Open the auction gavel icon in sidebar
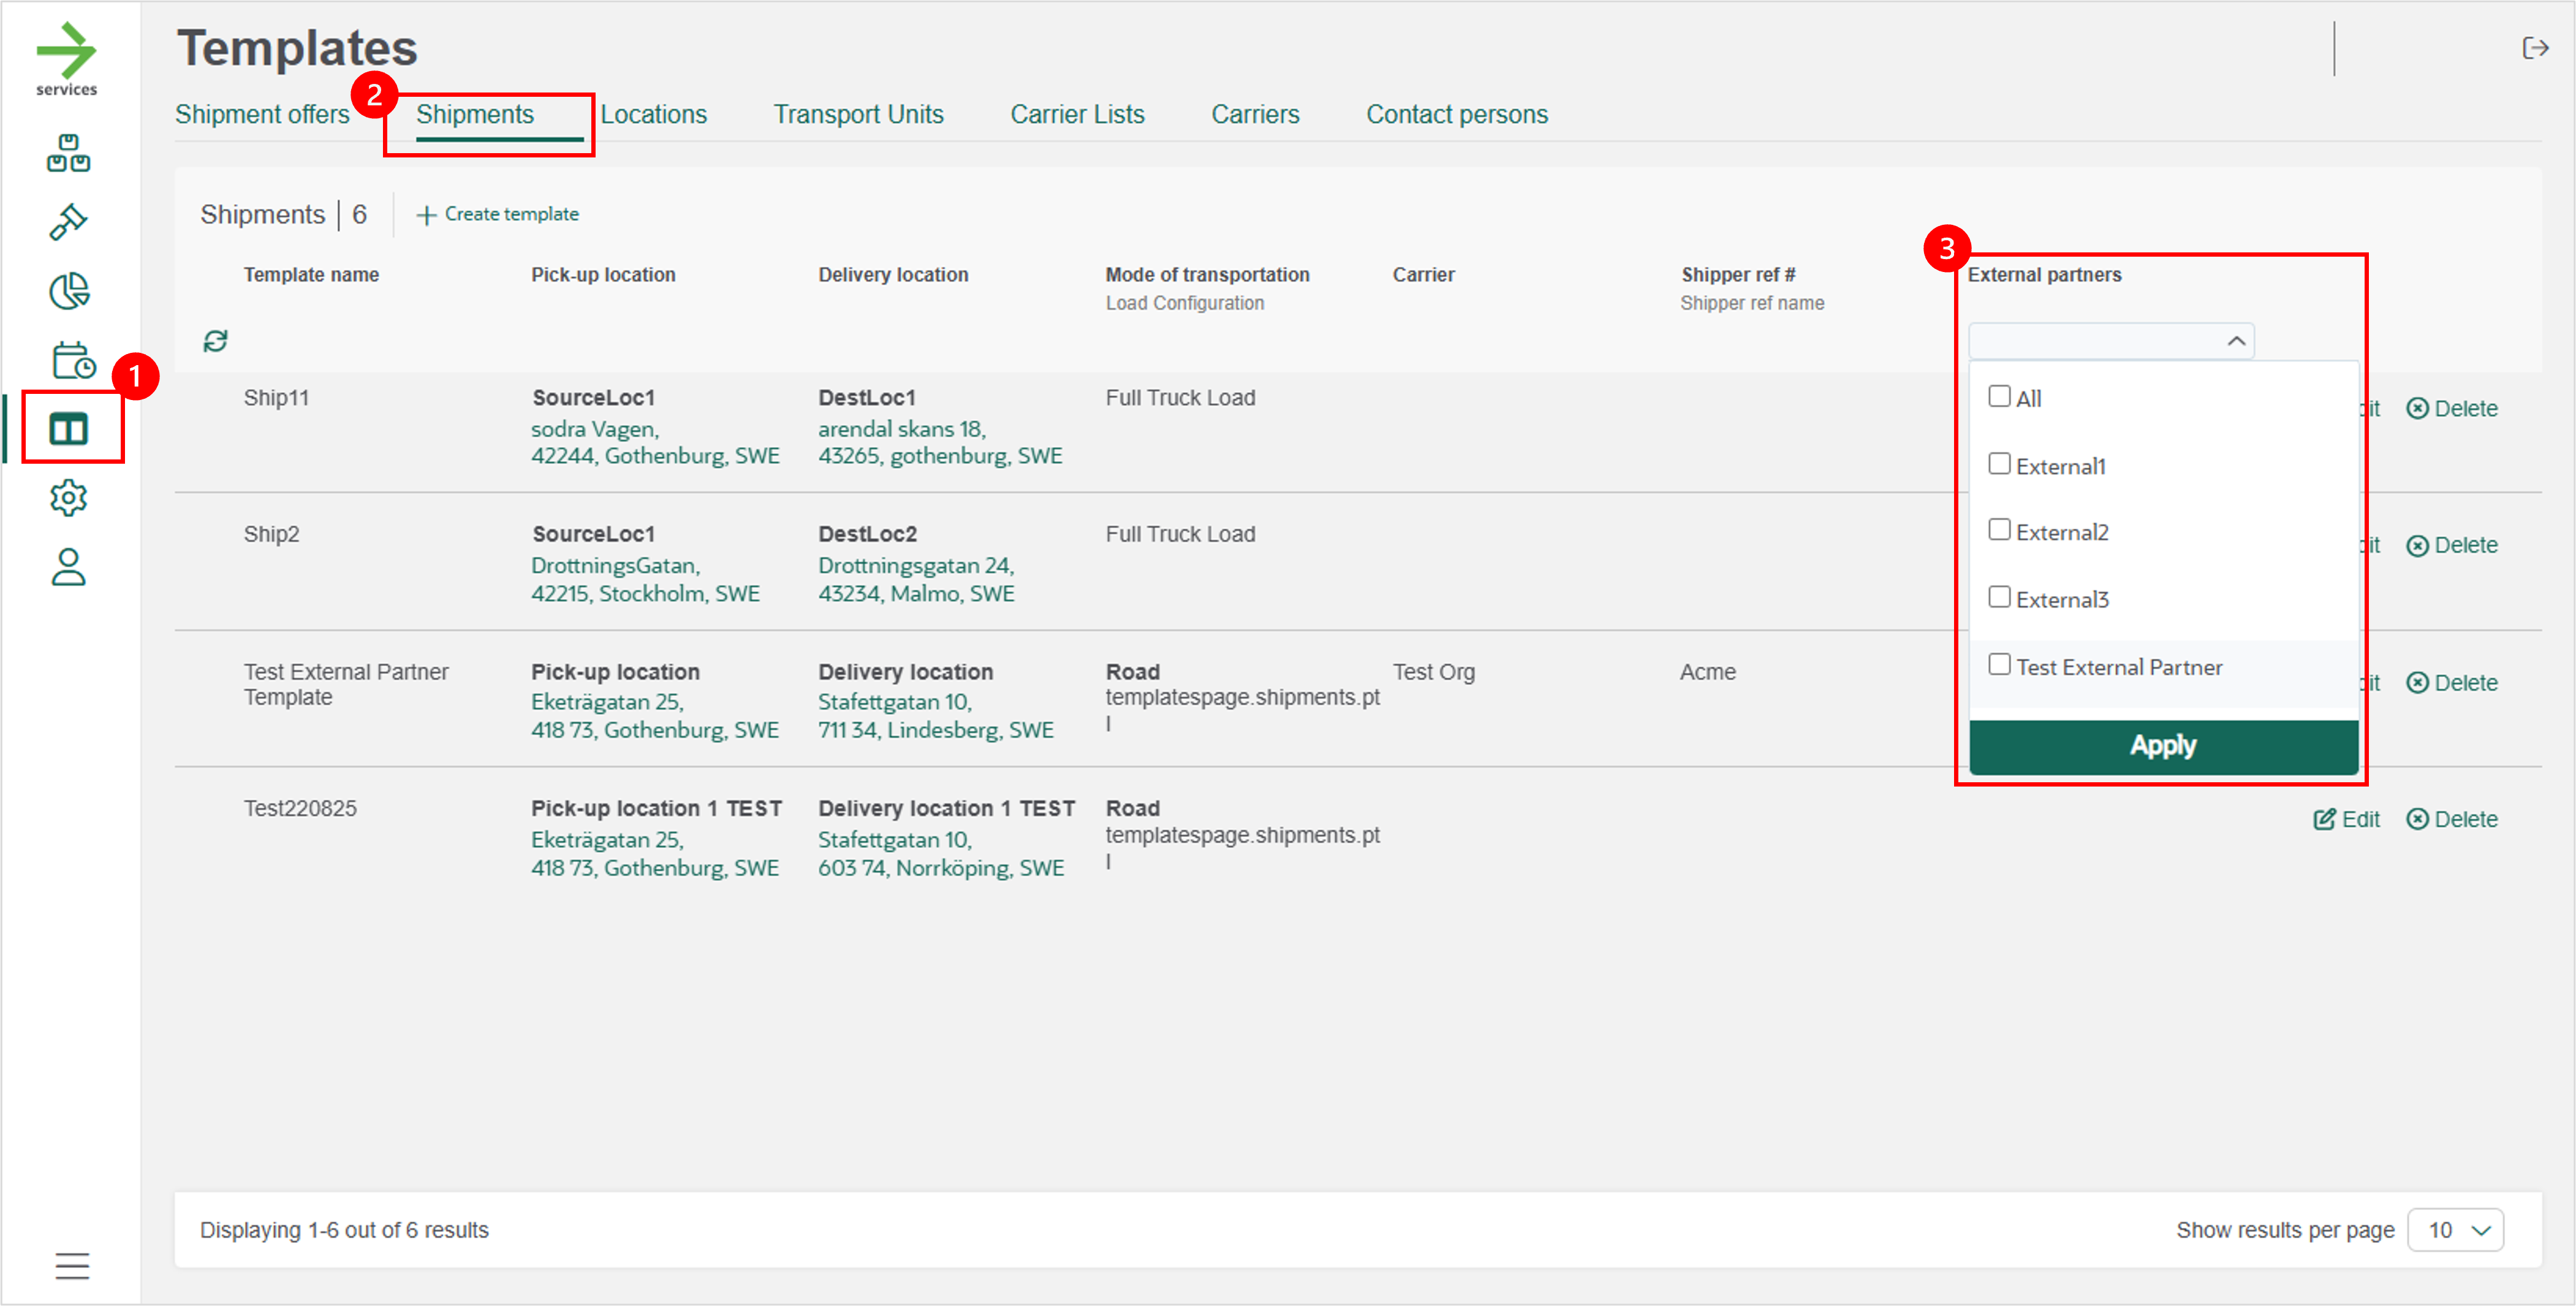This screenshot has width=2576, height=1306. 68,222
